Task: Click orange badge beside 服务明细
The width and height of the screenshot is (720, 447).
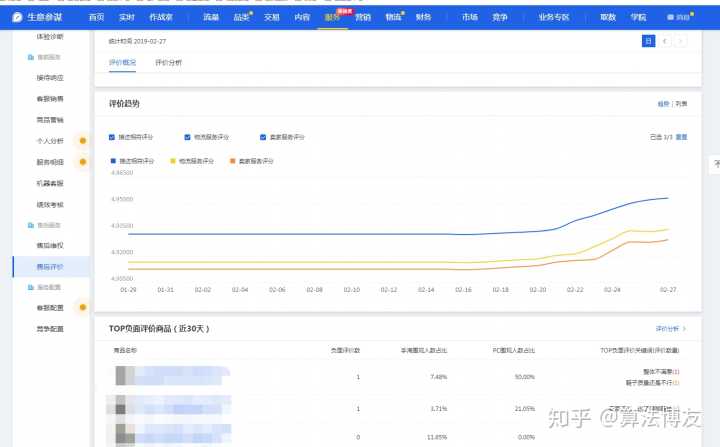Action: (x=82, y=162)
